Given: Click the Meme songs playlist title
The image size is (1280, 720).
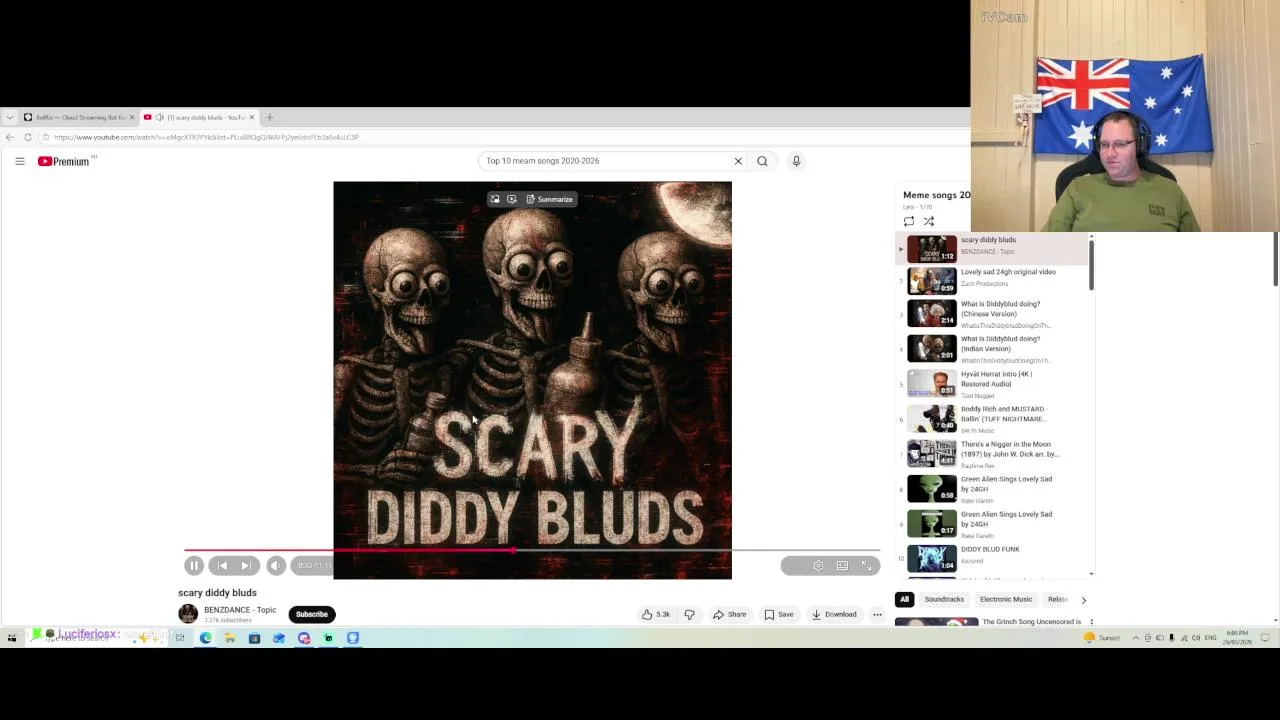Looking at the screenshot, I should (x=936, y=195).
